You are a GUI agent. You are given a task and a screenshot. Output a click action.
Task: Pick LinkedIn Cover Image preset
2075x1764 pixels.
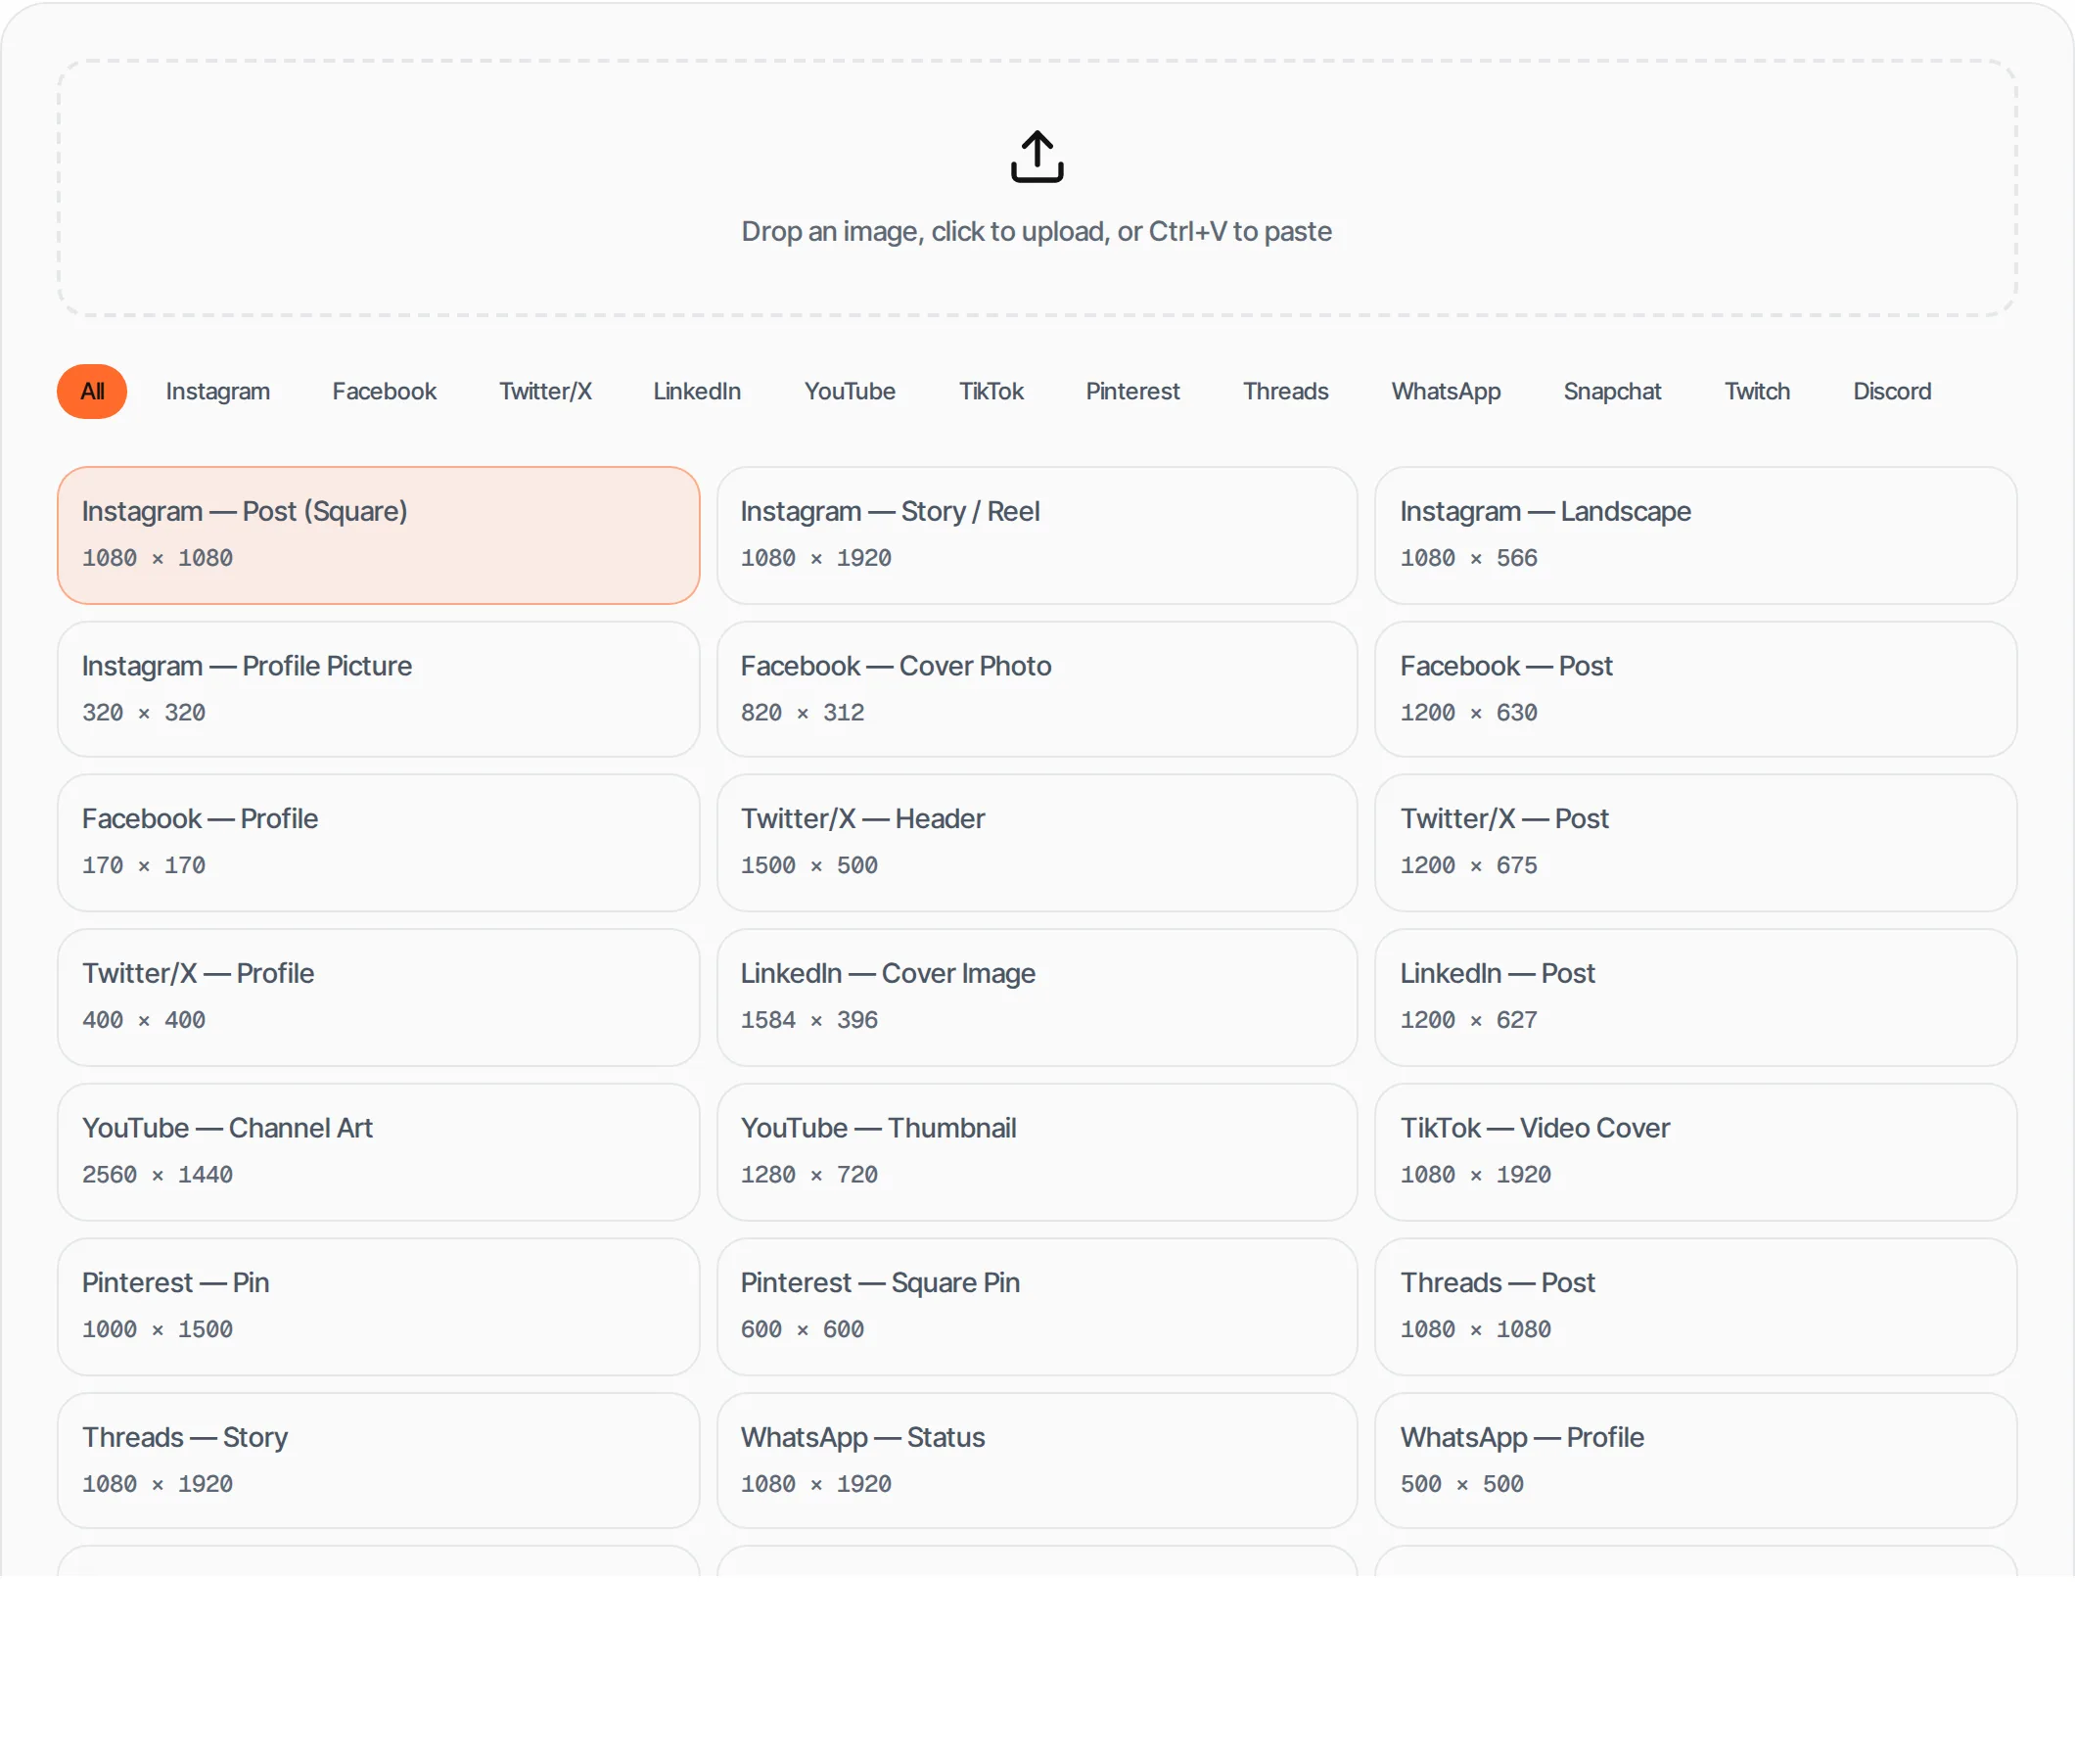(1037, 997)
